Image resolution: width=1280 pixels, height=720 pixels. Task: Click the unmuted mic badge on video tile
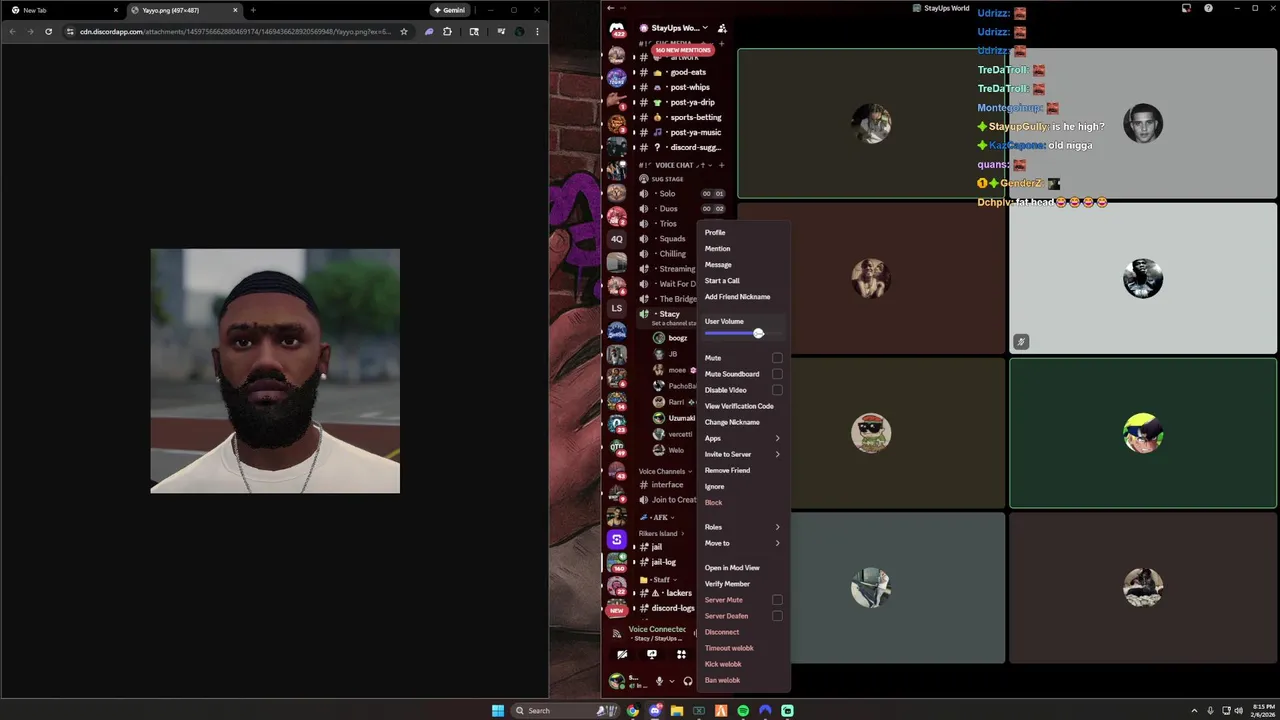pos(1021,342)
